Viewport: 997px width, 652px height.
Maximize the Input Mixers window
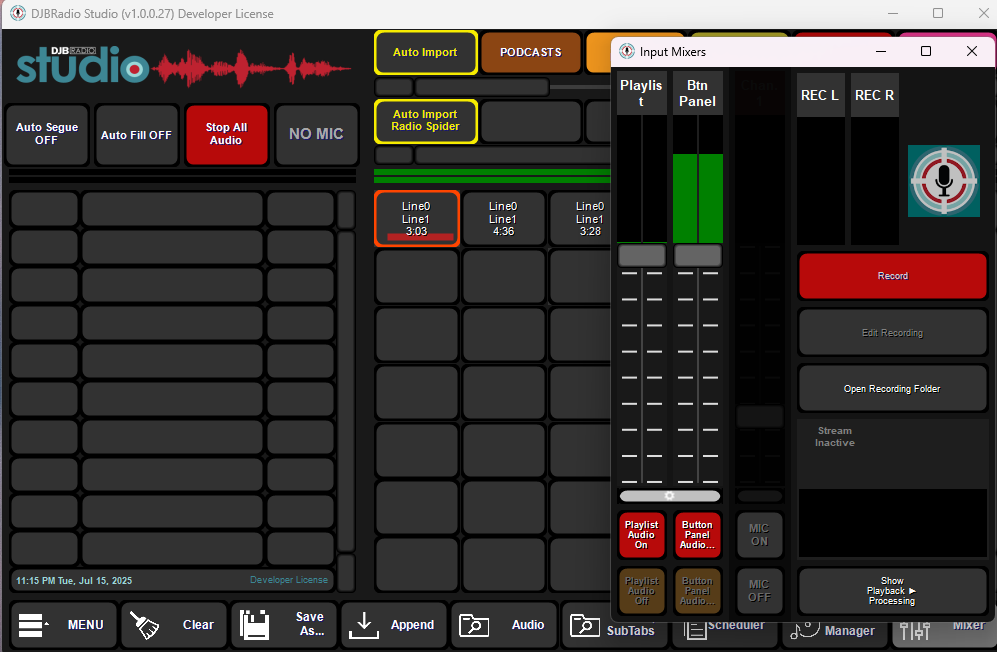(926, 52)
